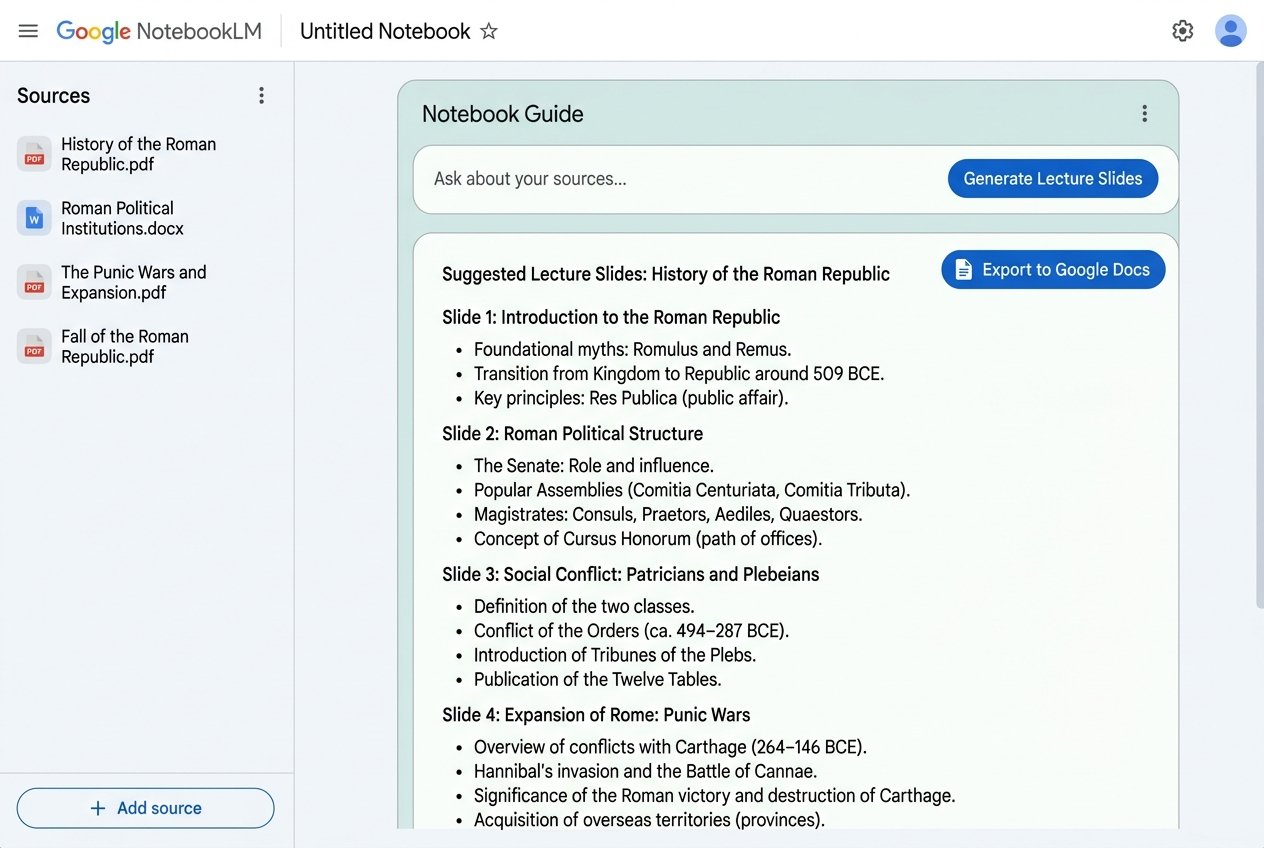1264x848 pixels.
Task: Click the Sources panel heading
Action: tap(53, 96)
